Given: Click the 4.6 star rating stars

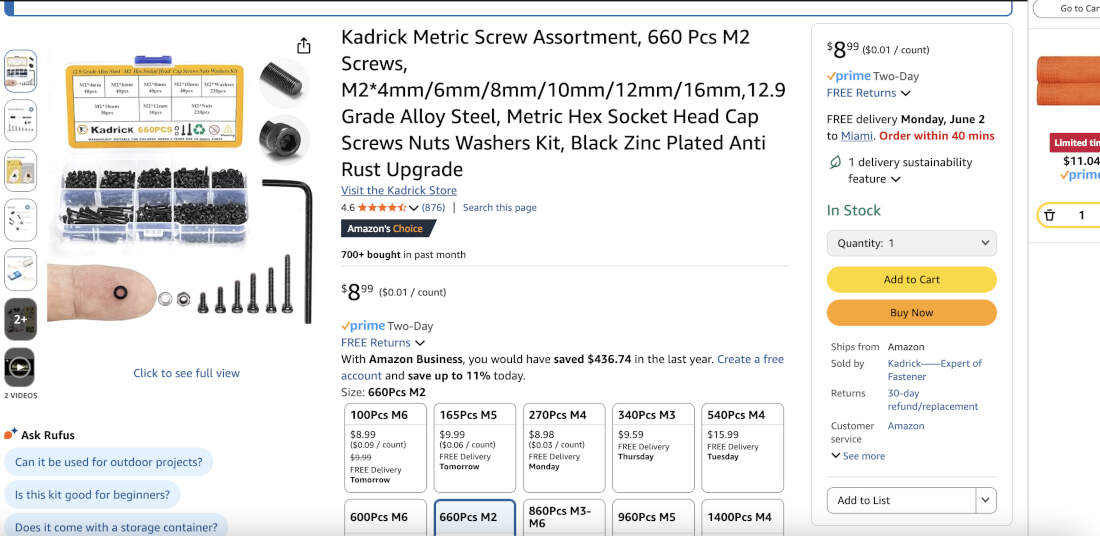Looking at the screenshot, I should coord(382,208).
